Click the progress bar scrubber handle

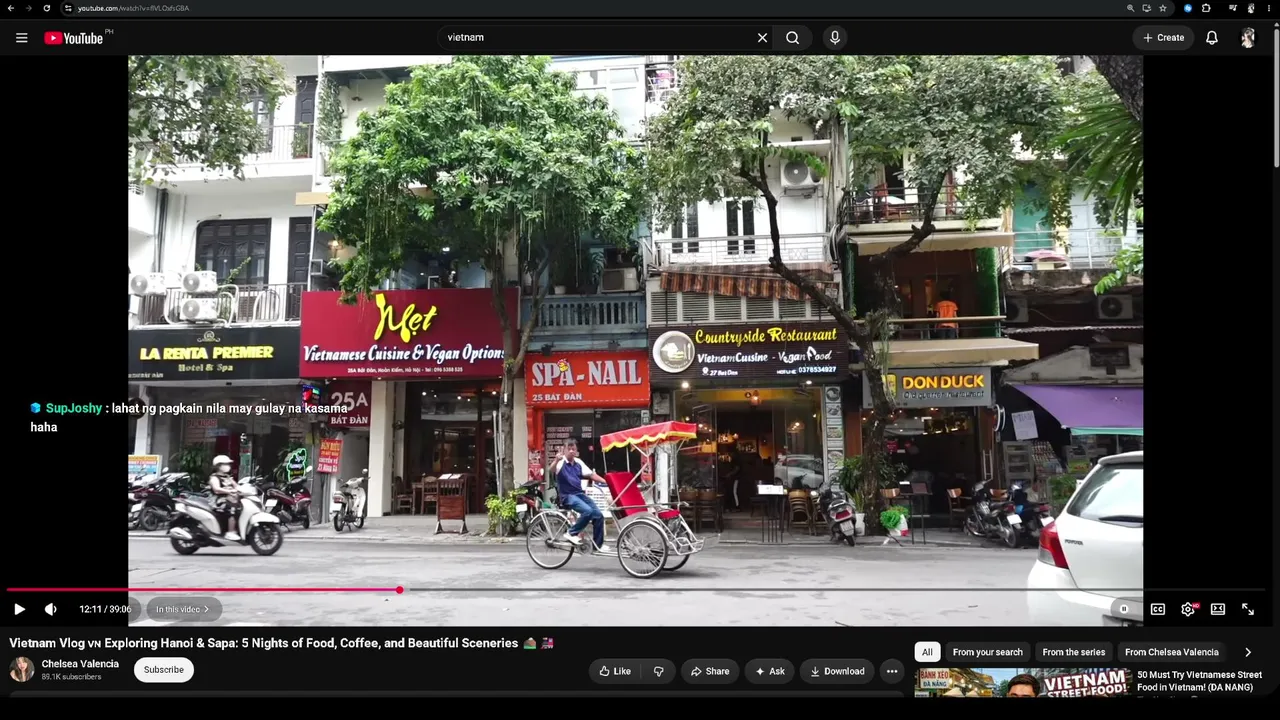pyautogui.click(x=400, y=590)
